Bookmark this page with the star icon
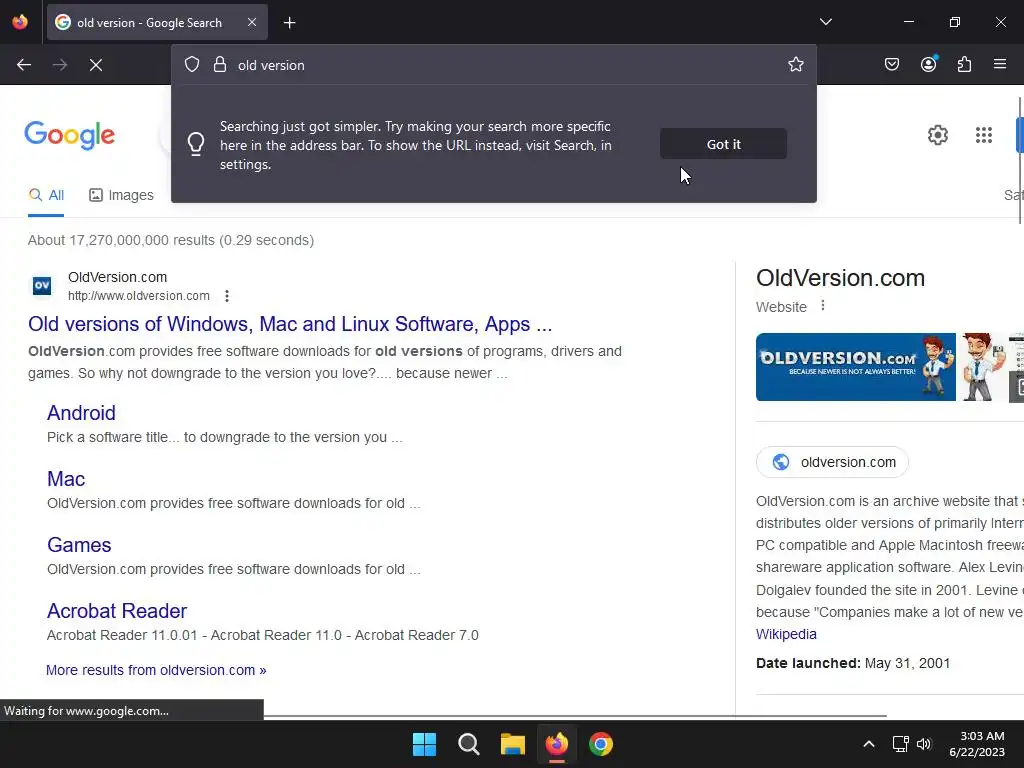Viewport: 1024px width, 768px height. coord(795,64)
